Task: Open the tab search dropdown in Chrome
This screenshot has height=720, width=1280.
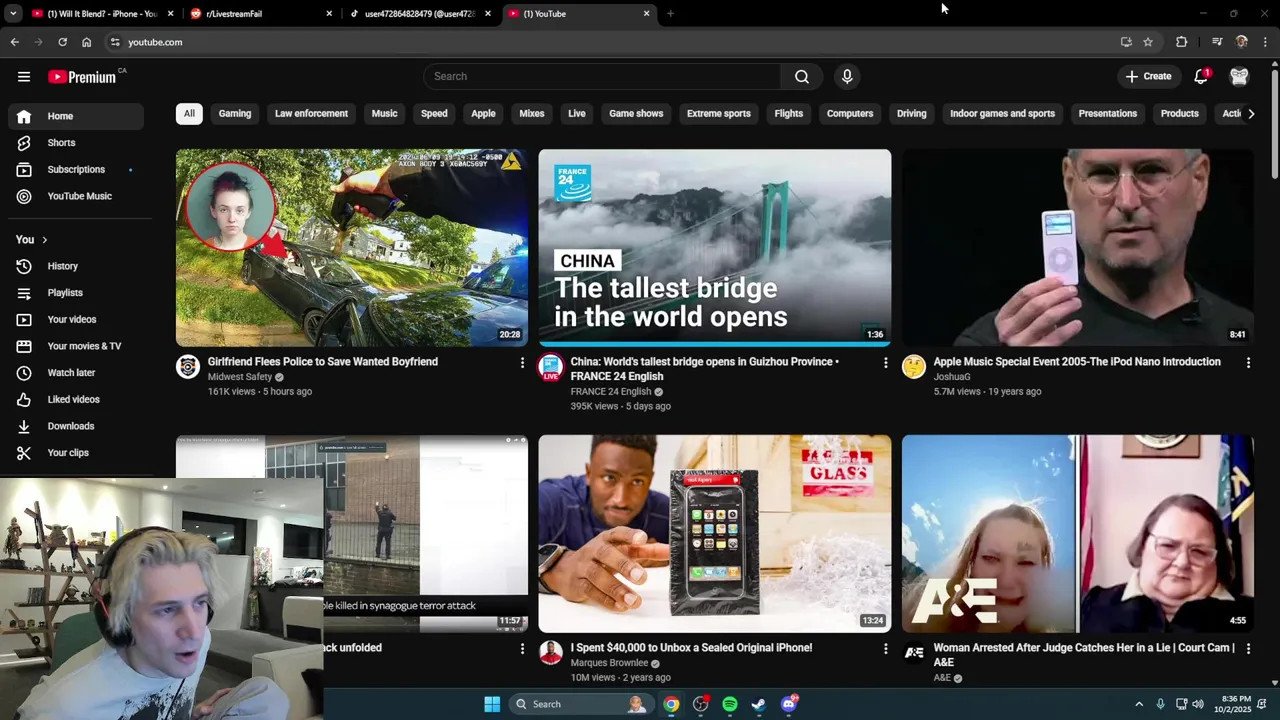Action: pos(13,14)
